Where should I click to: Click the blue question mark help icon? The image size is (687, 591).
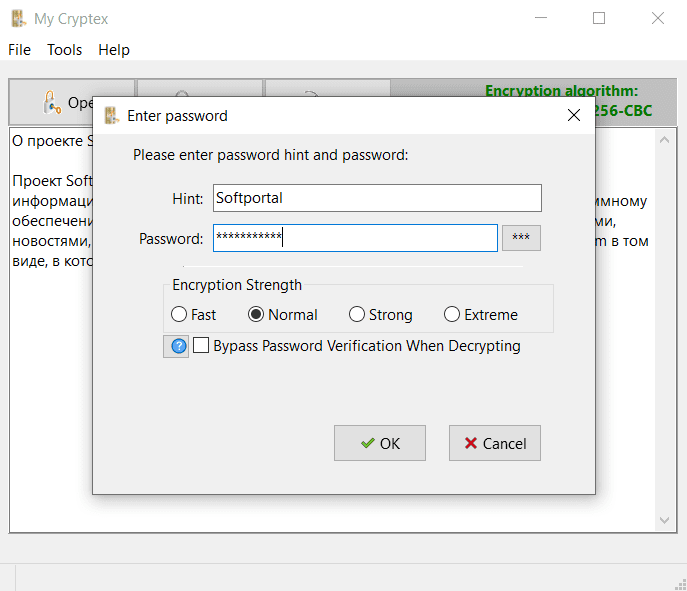[x=177, y=346]
